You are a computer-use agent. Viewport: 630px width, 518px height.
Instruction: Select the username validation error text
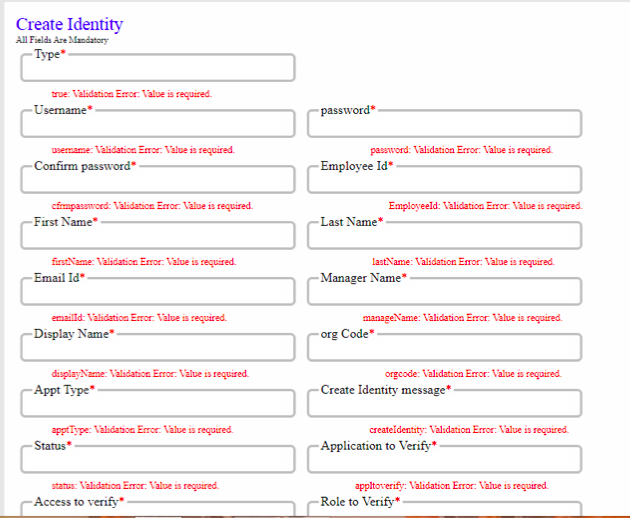pyautogui.click(x=143, y=149)
